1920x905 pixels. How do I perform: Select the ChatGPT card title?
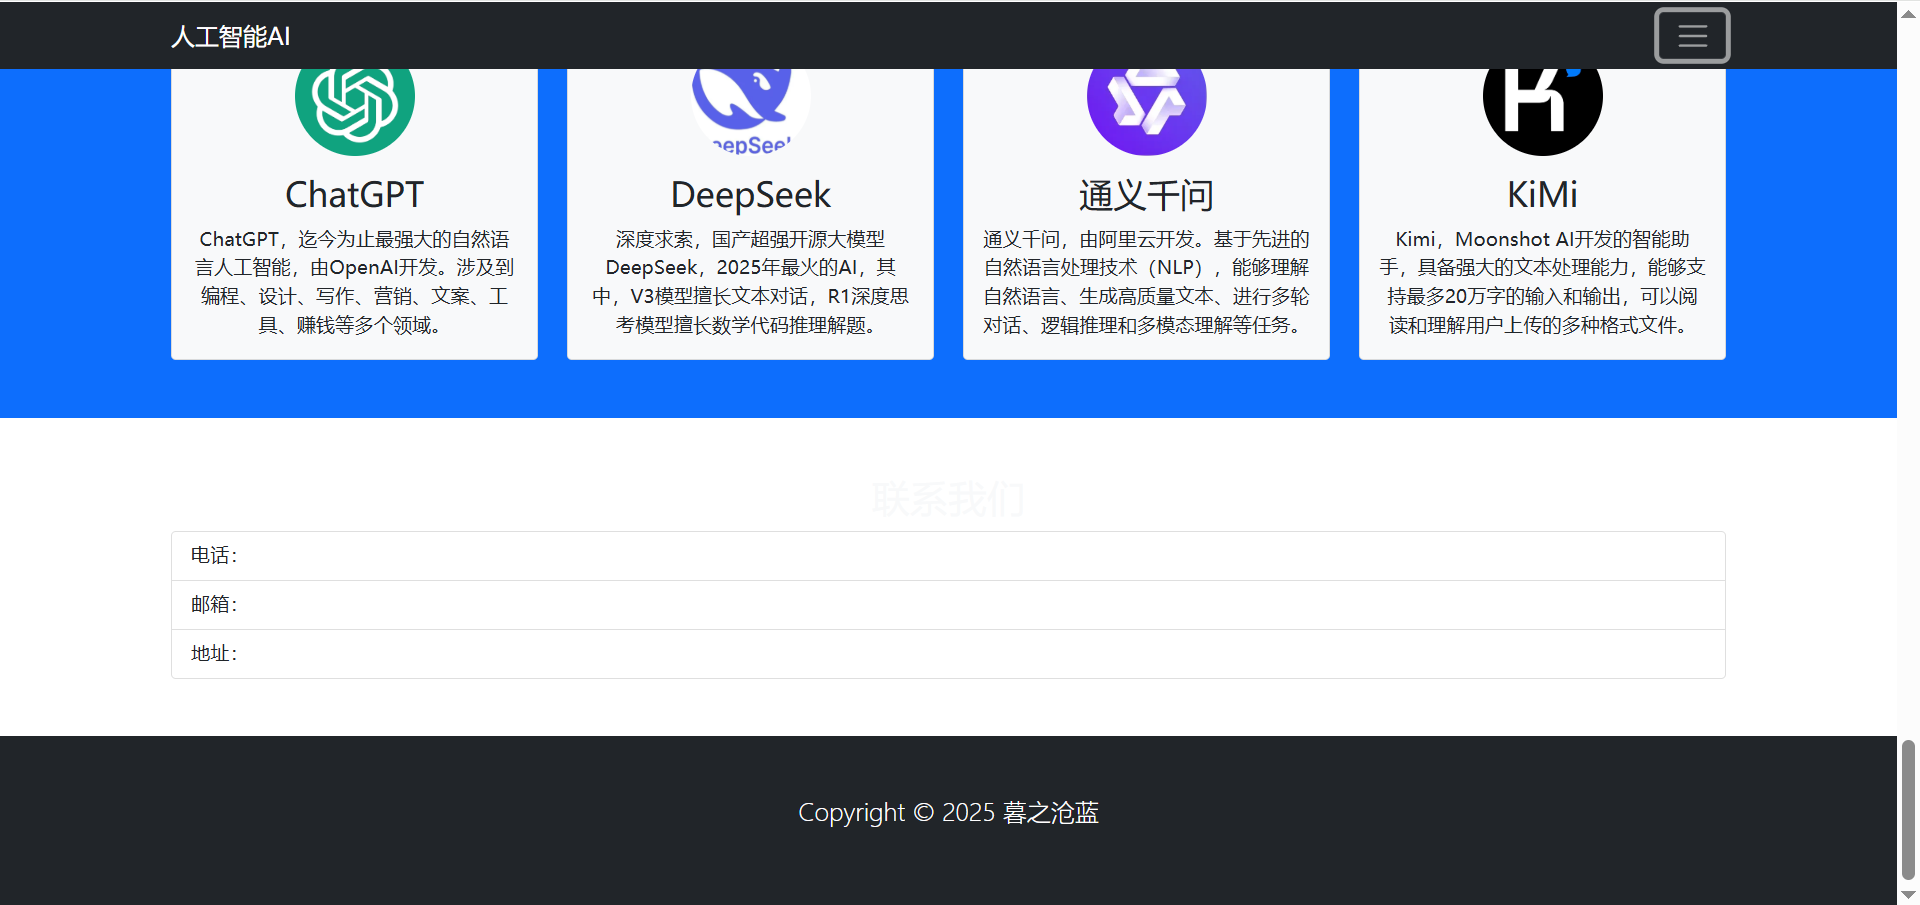355,195
